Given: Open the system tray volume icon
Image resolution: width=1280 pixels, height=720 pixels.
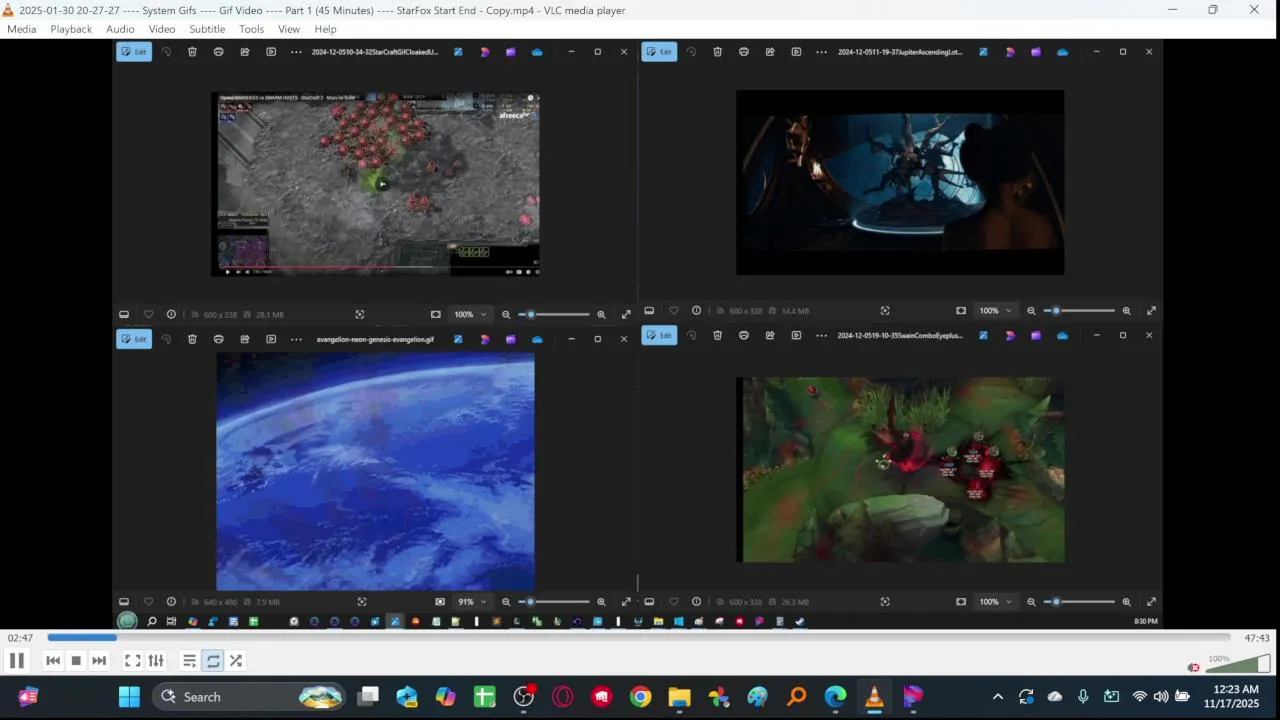Looking at the screenshot, I should pos(1160,697).
